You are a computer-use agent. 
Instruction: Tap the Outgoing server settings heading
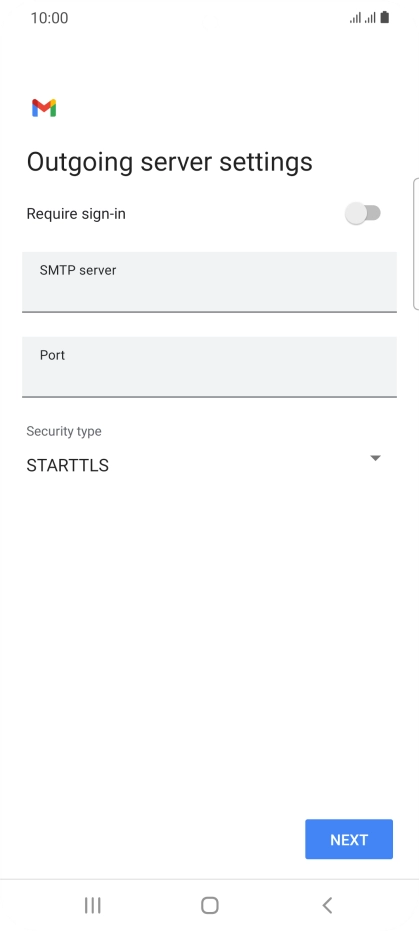click(x=170, y=162)
